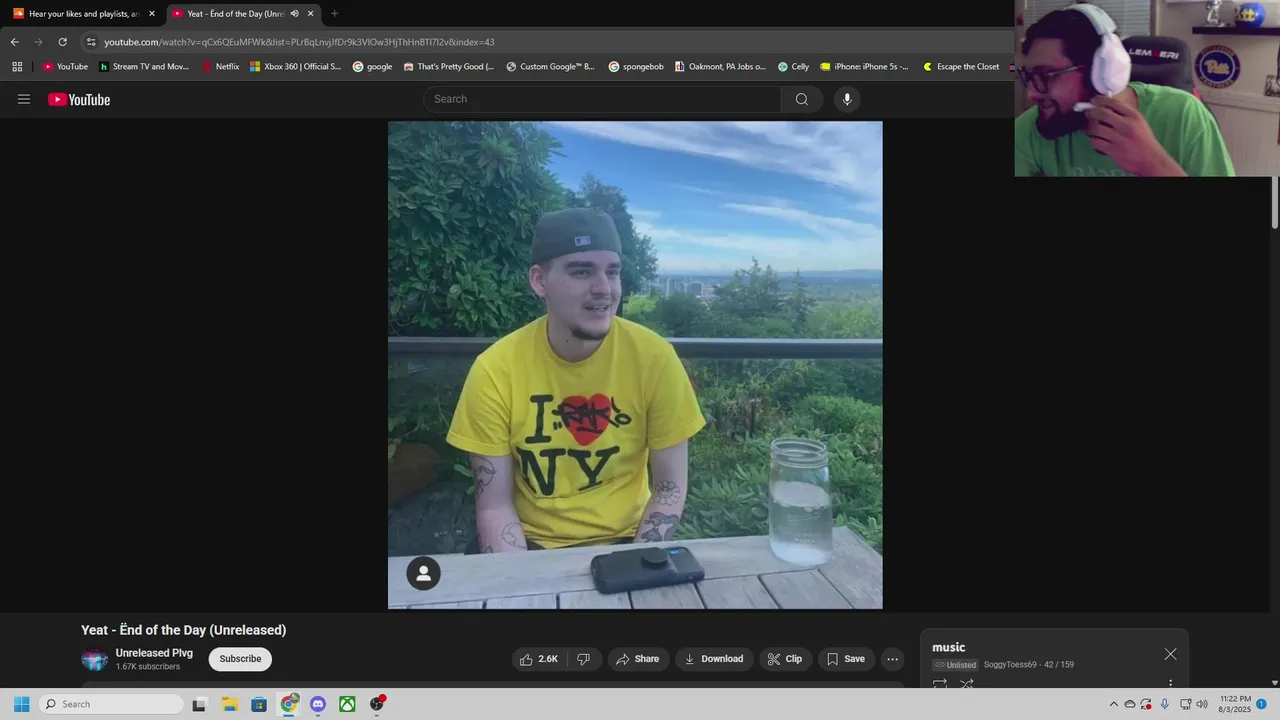Subscribe to Unreleased Plvg
The image size is (1280, 720).
240,659
